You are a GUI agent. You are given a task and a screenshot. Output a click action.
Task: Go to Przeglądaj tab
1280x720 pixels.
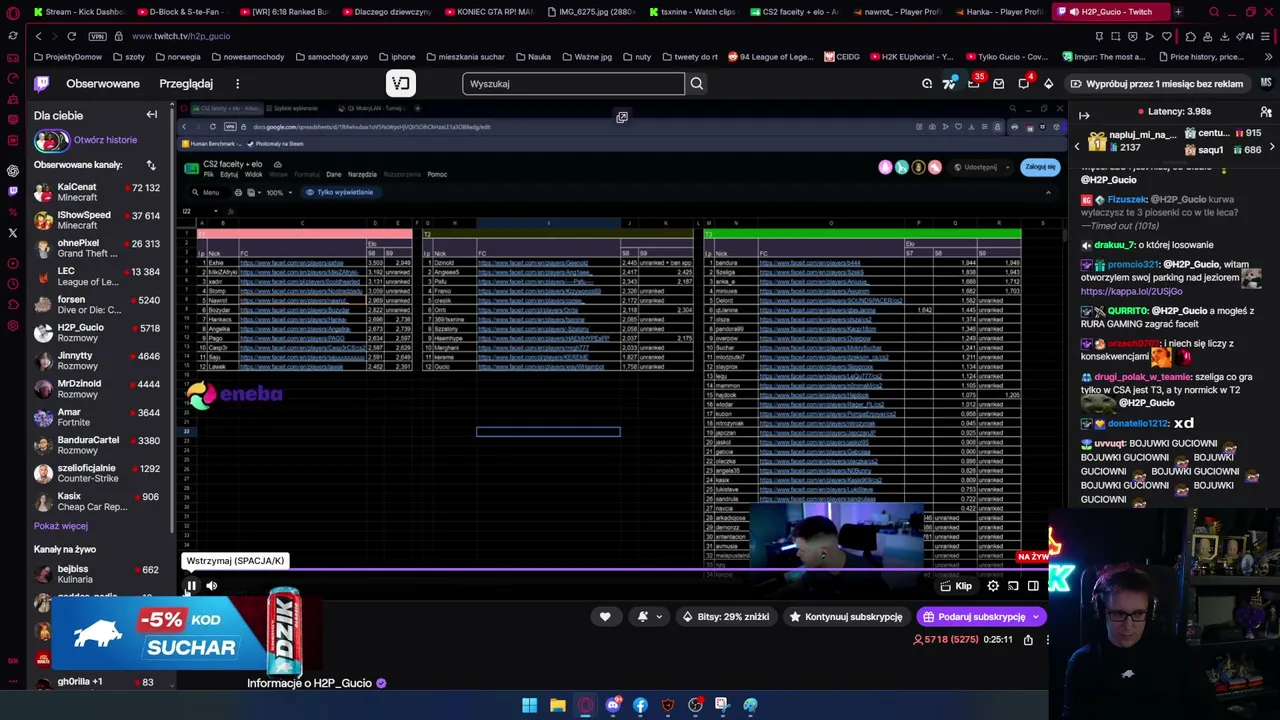[x=186, y=84]
